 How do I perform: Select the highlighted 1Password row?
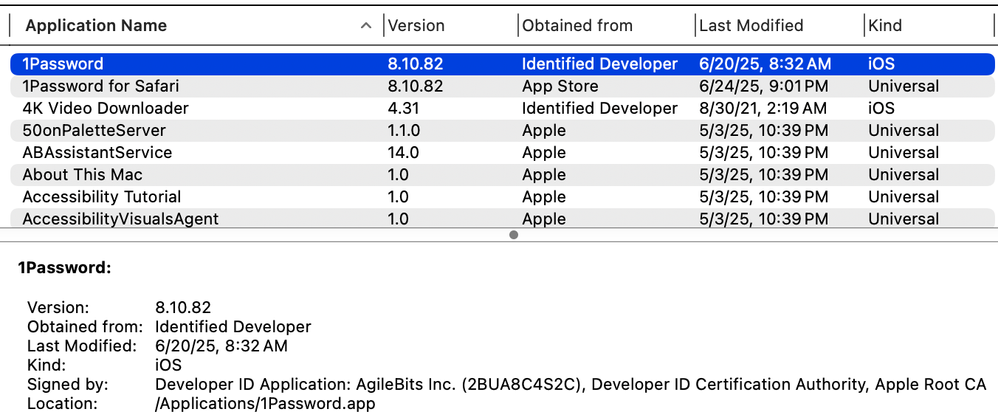click(62, 64)
